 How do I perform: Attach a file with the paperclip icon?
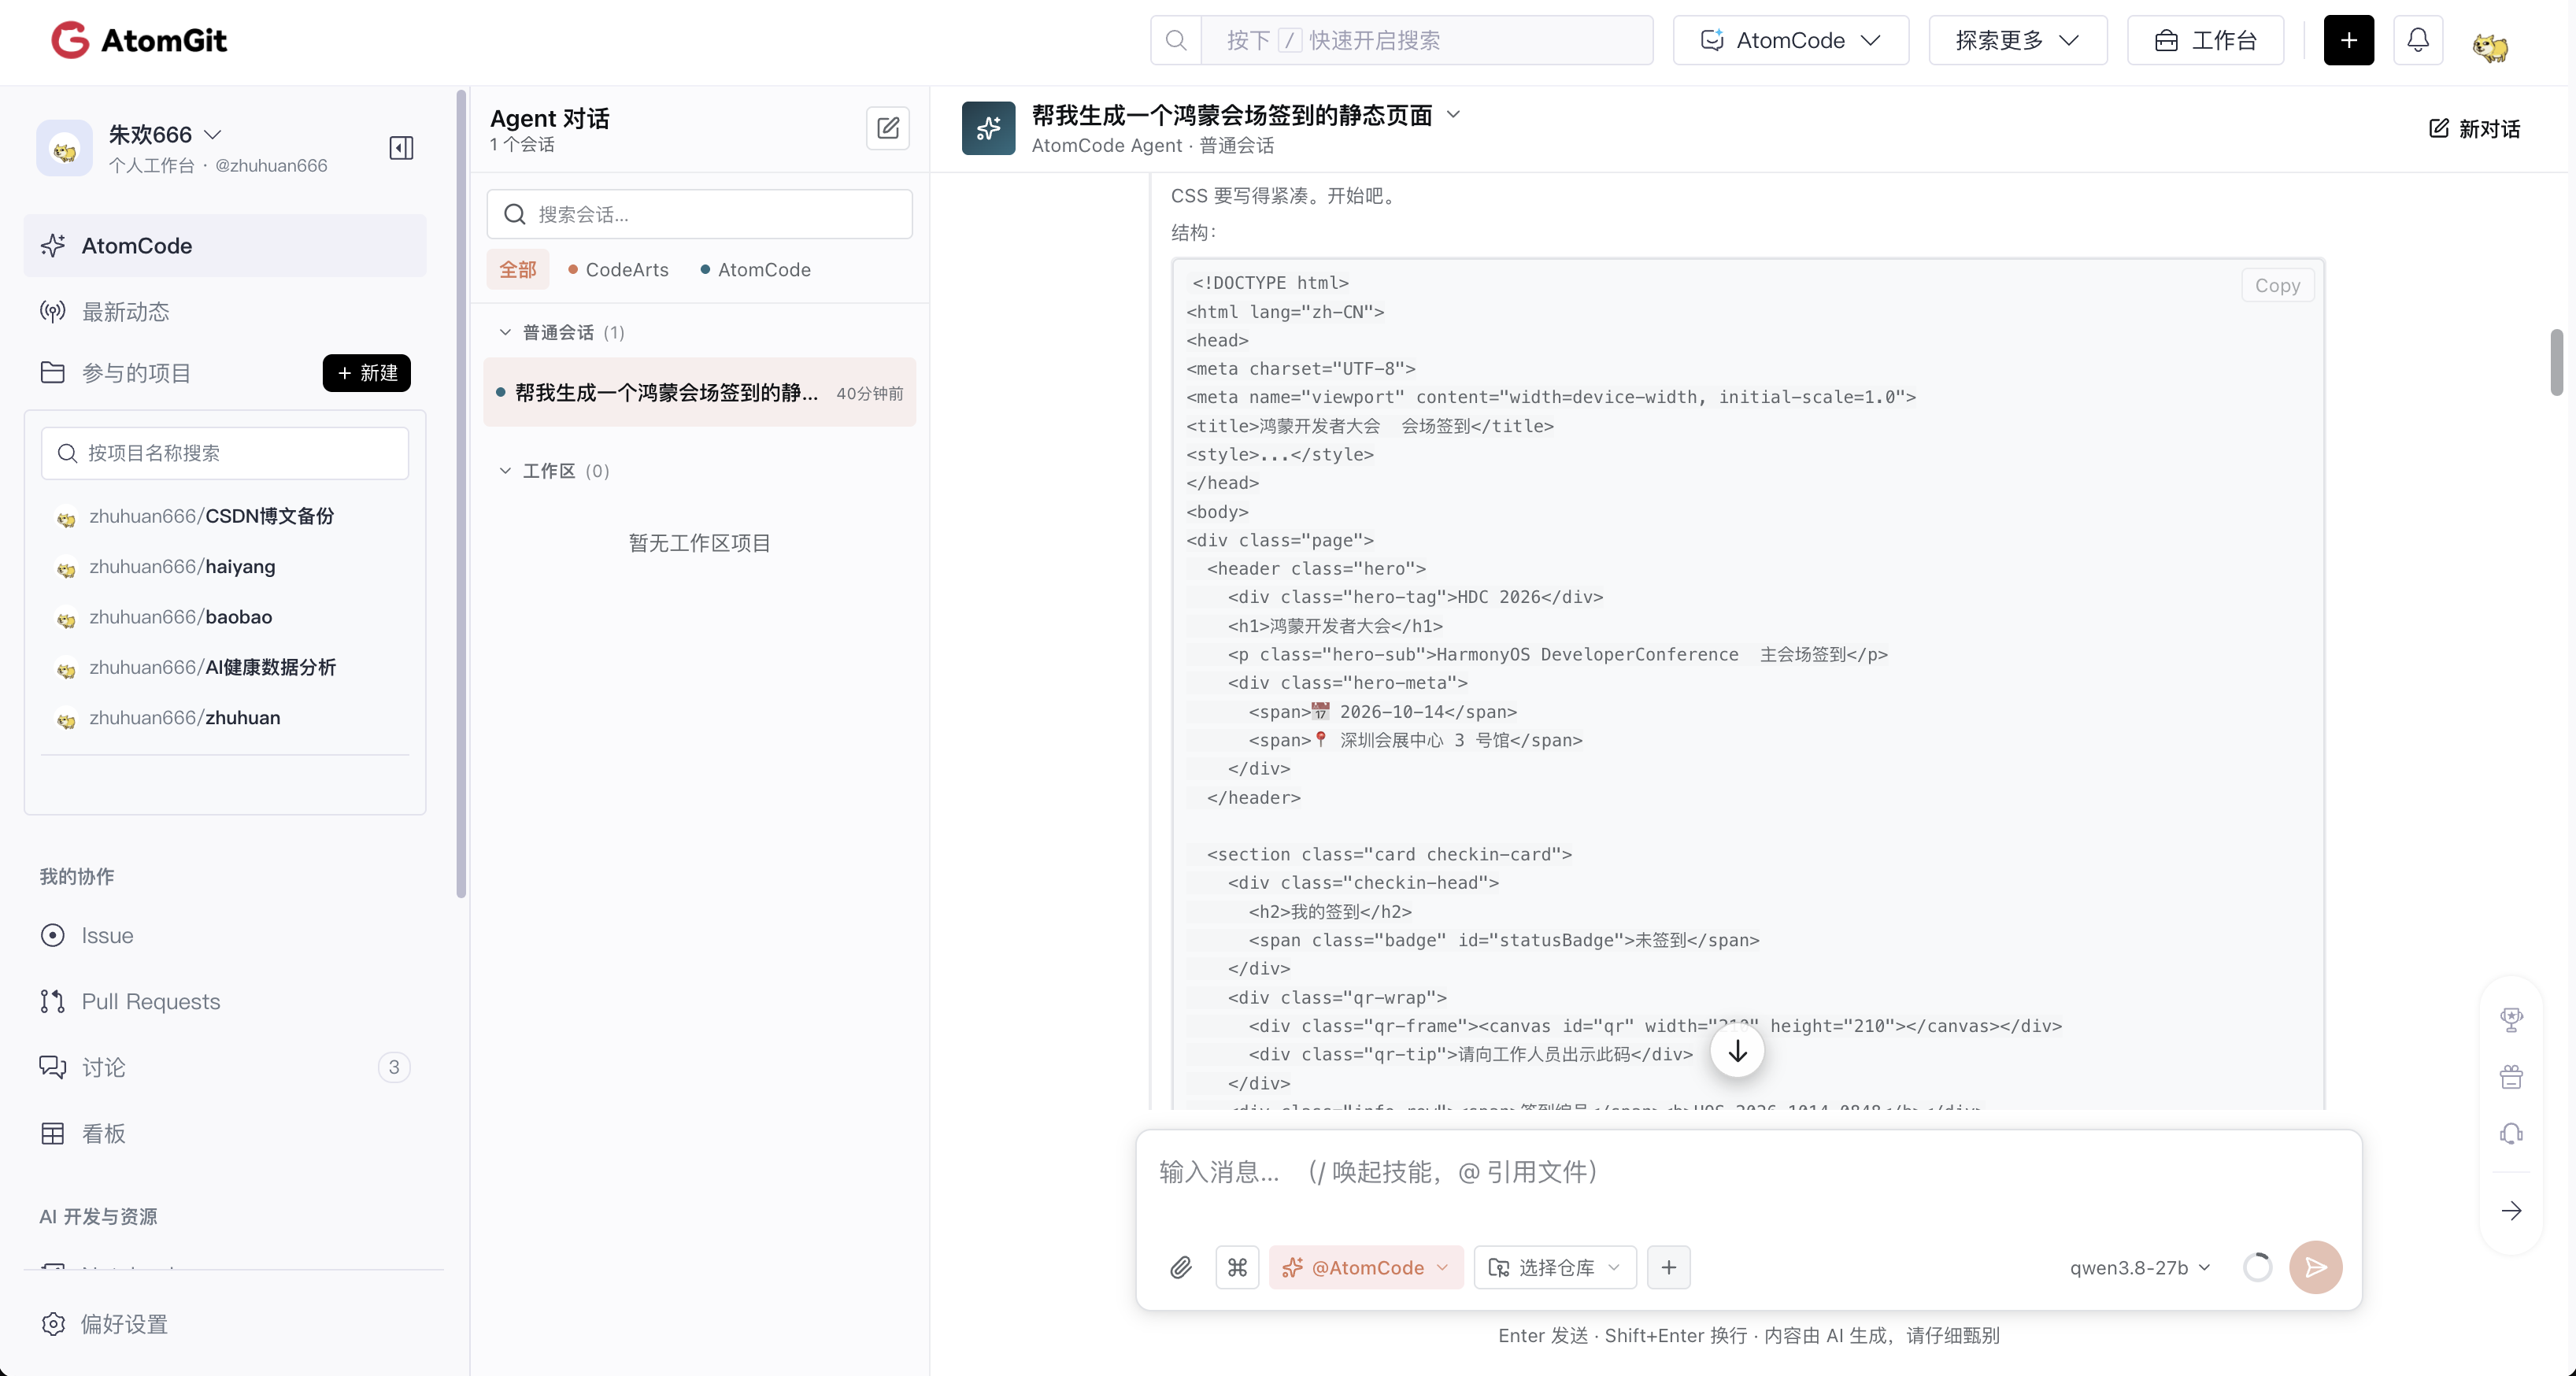coord(1180,1267)
